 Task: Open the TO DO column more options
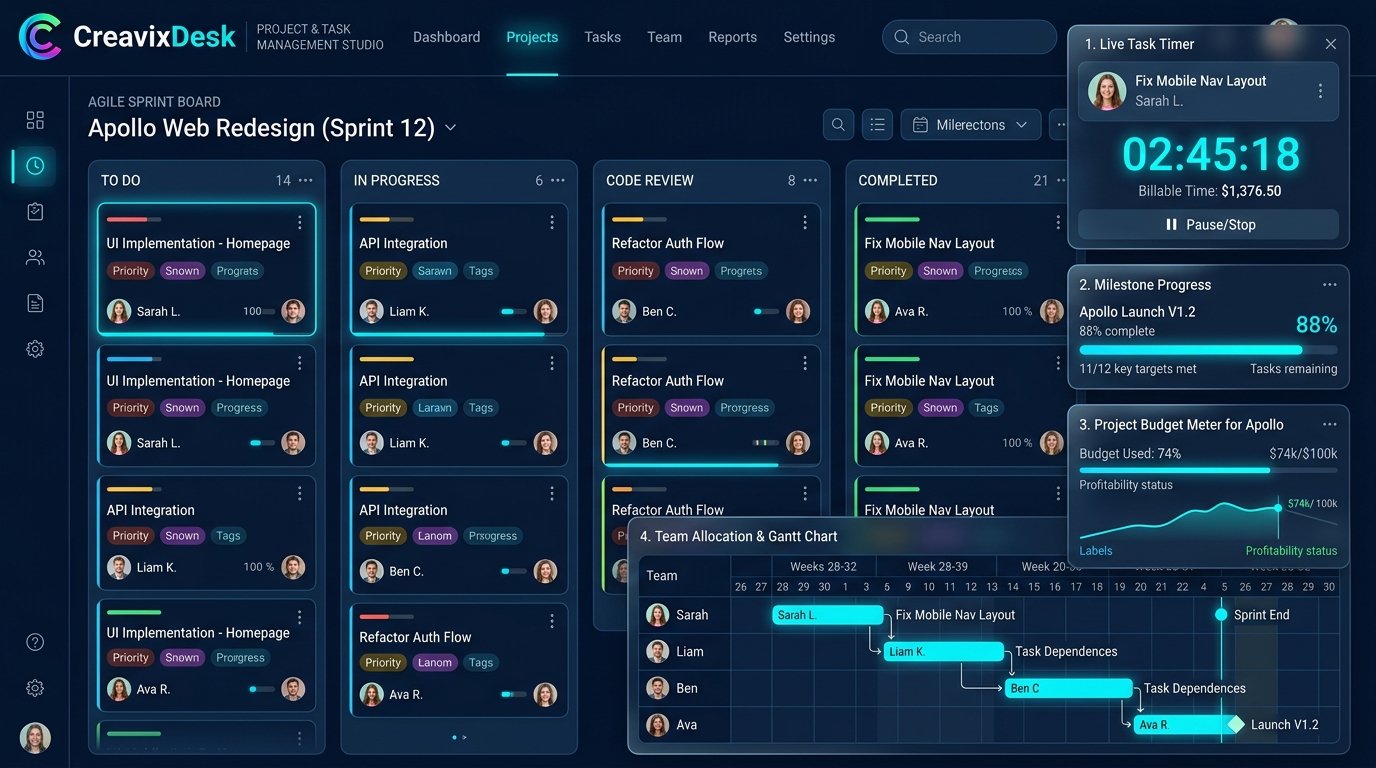point(306,180)
